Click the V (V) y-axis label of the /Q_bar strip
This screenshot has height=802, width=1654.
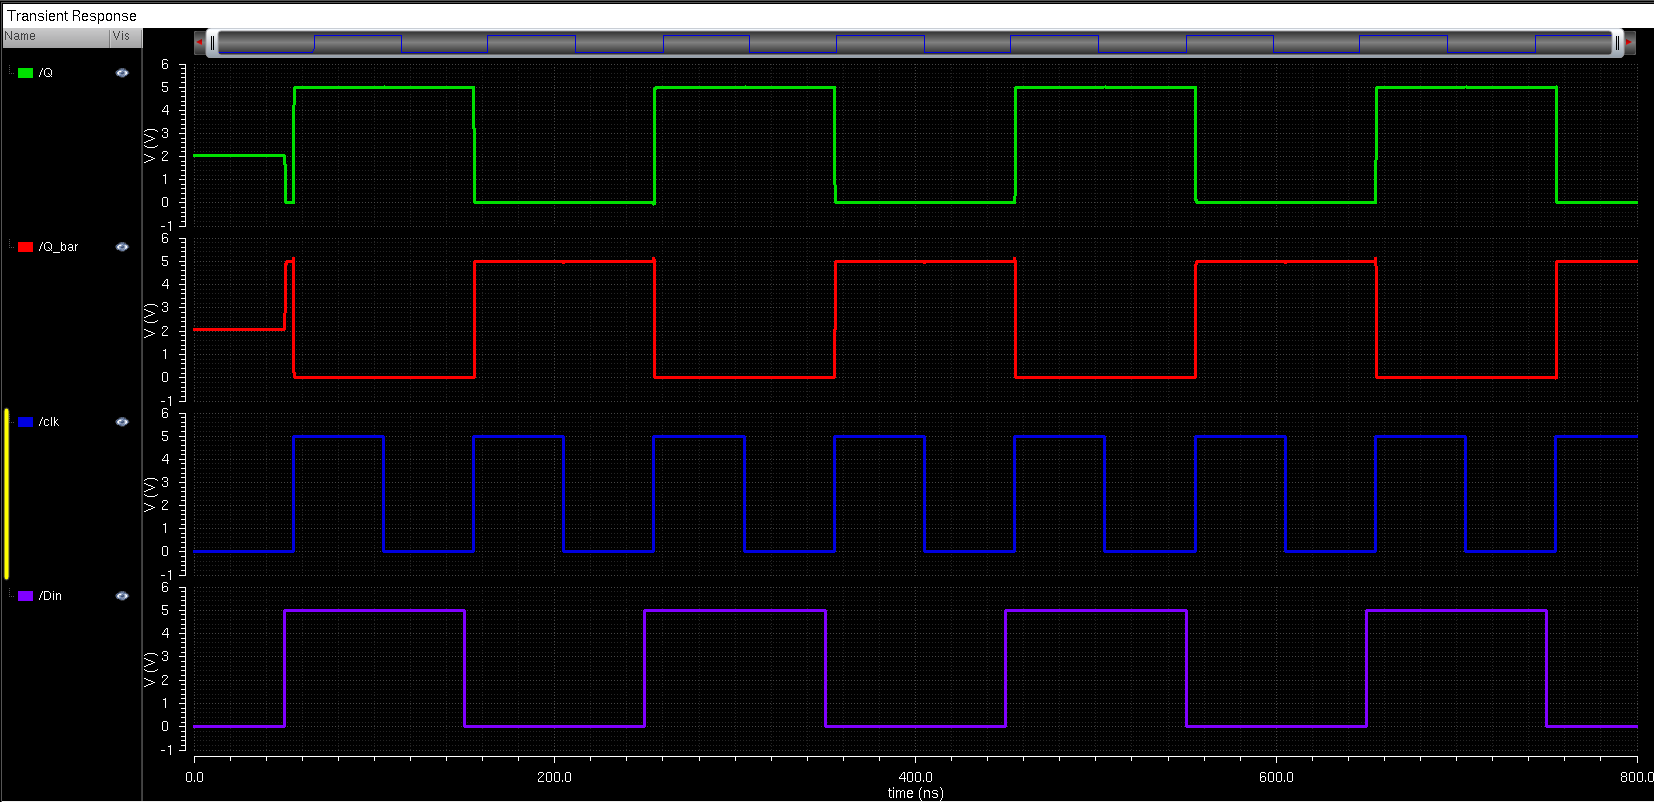150,319
